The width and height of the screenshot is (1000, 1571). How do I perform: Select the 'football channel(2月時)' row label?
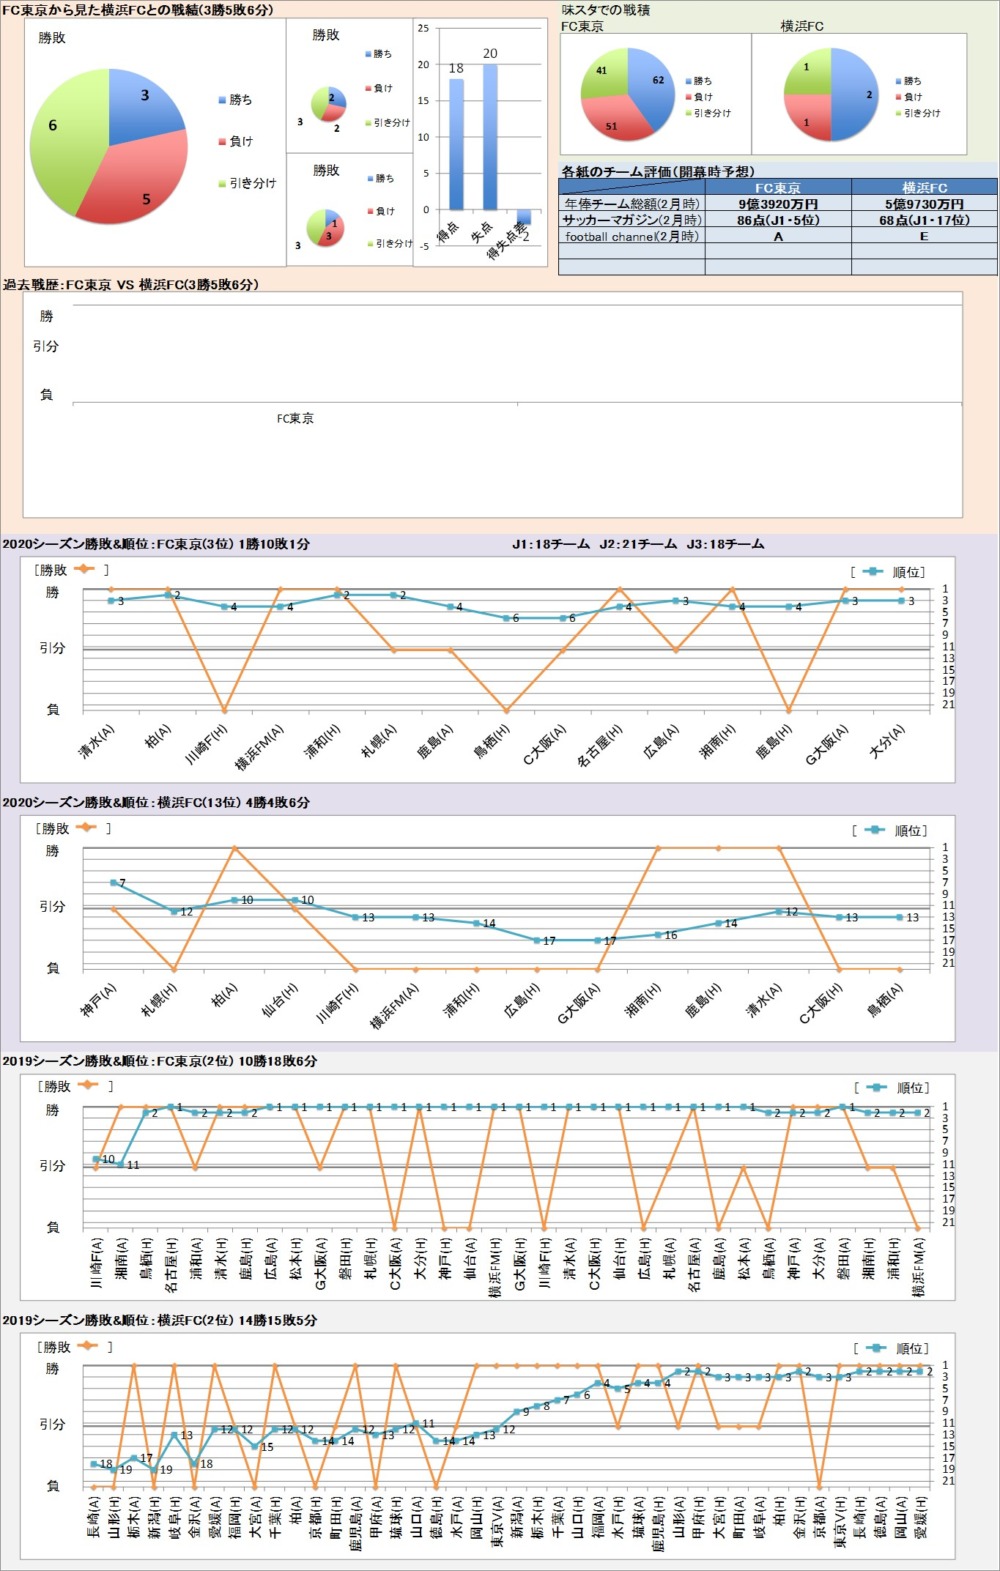pos(632,236)
